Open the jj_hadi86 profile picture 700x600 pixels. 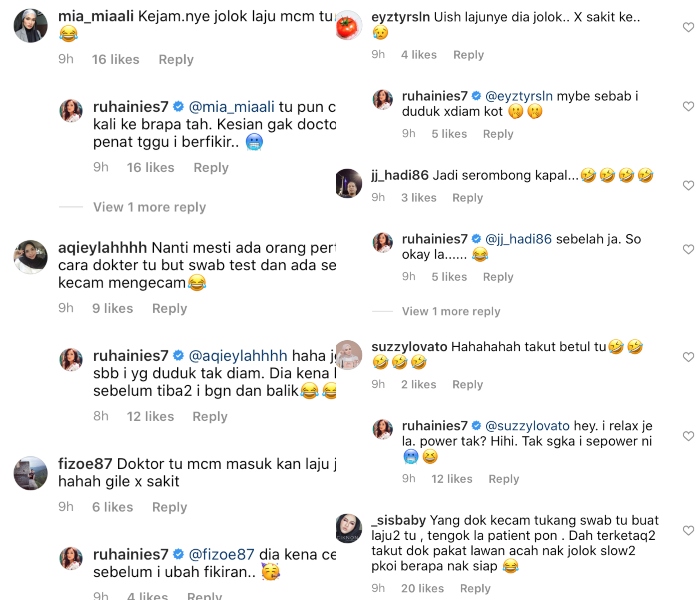coord(349,183)
